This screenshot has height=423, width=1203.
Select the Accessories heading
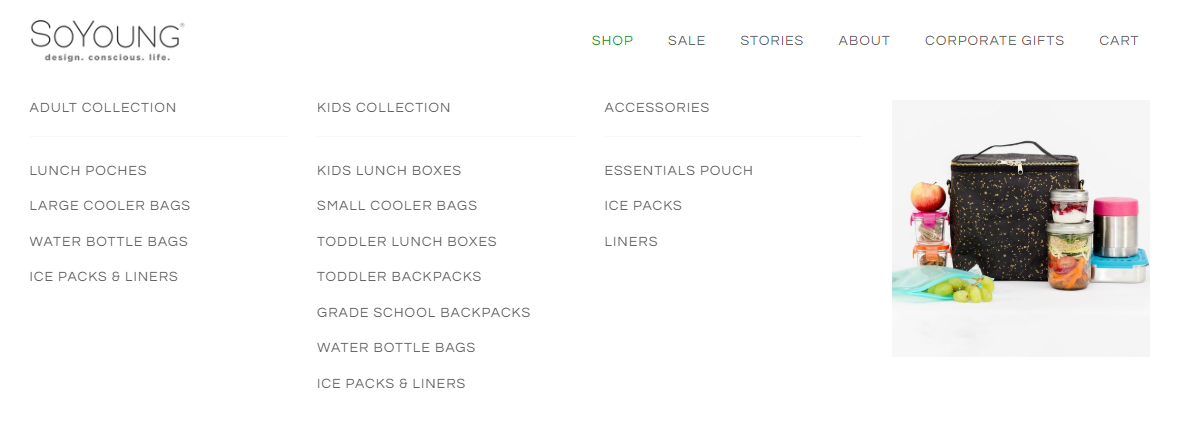pyautogui.click(x=657, y=108)
